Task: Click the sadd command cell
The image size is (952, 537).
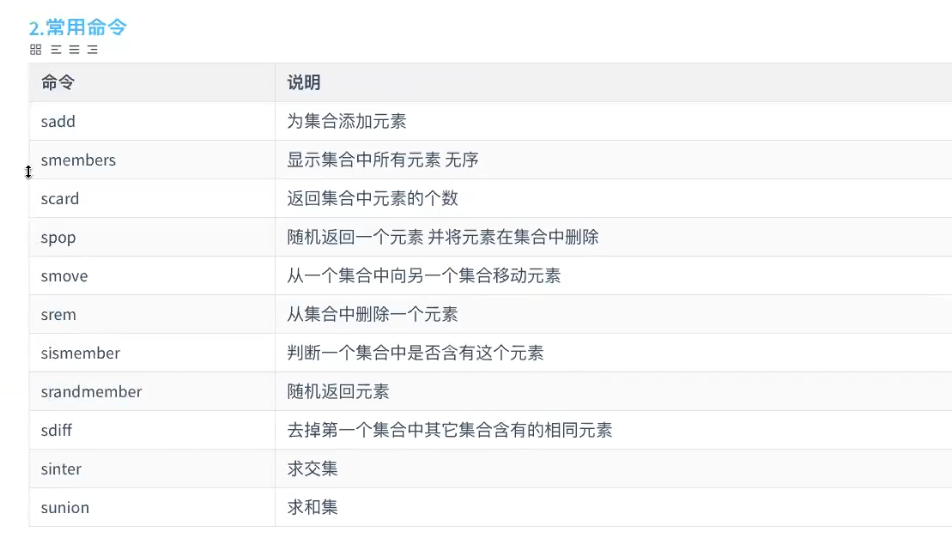Action: (152, 121)
